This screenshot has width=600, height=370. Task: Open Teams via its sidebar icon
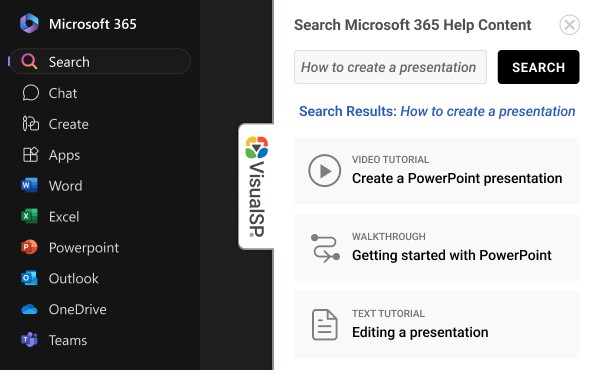click(x=29, y=340)
